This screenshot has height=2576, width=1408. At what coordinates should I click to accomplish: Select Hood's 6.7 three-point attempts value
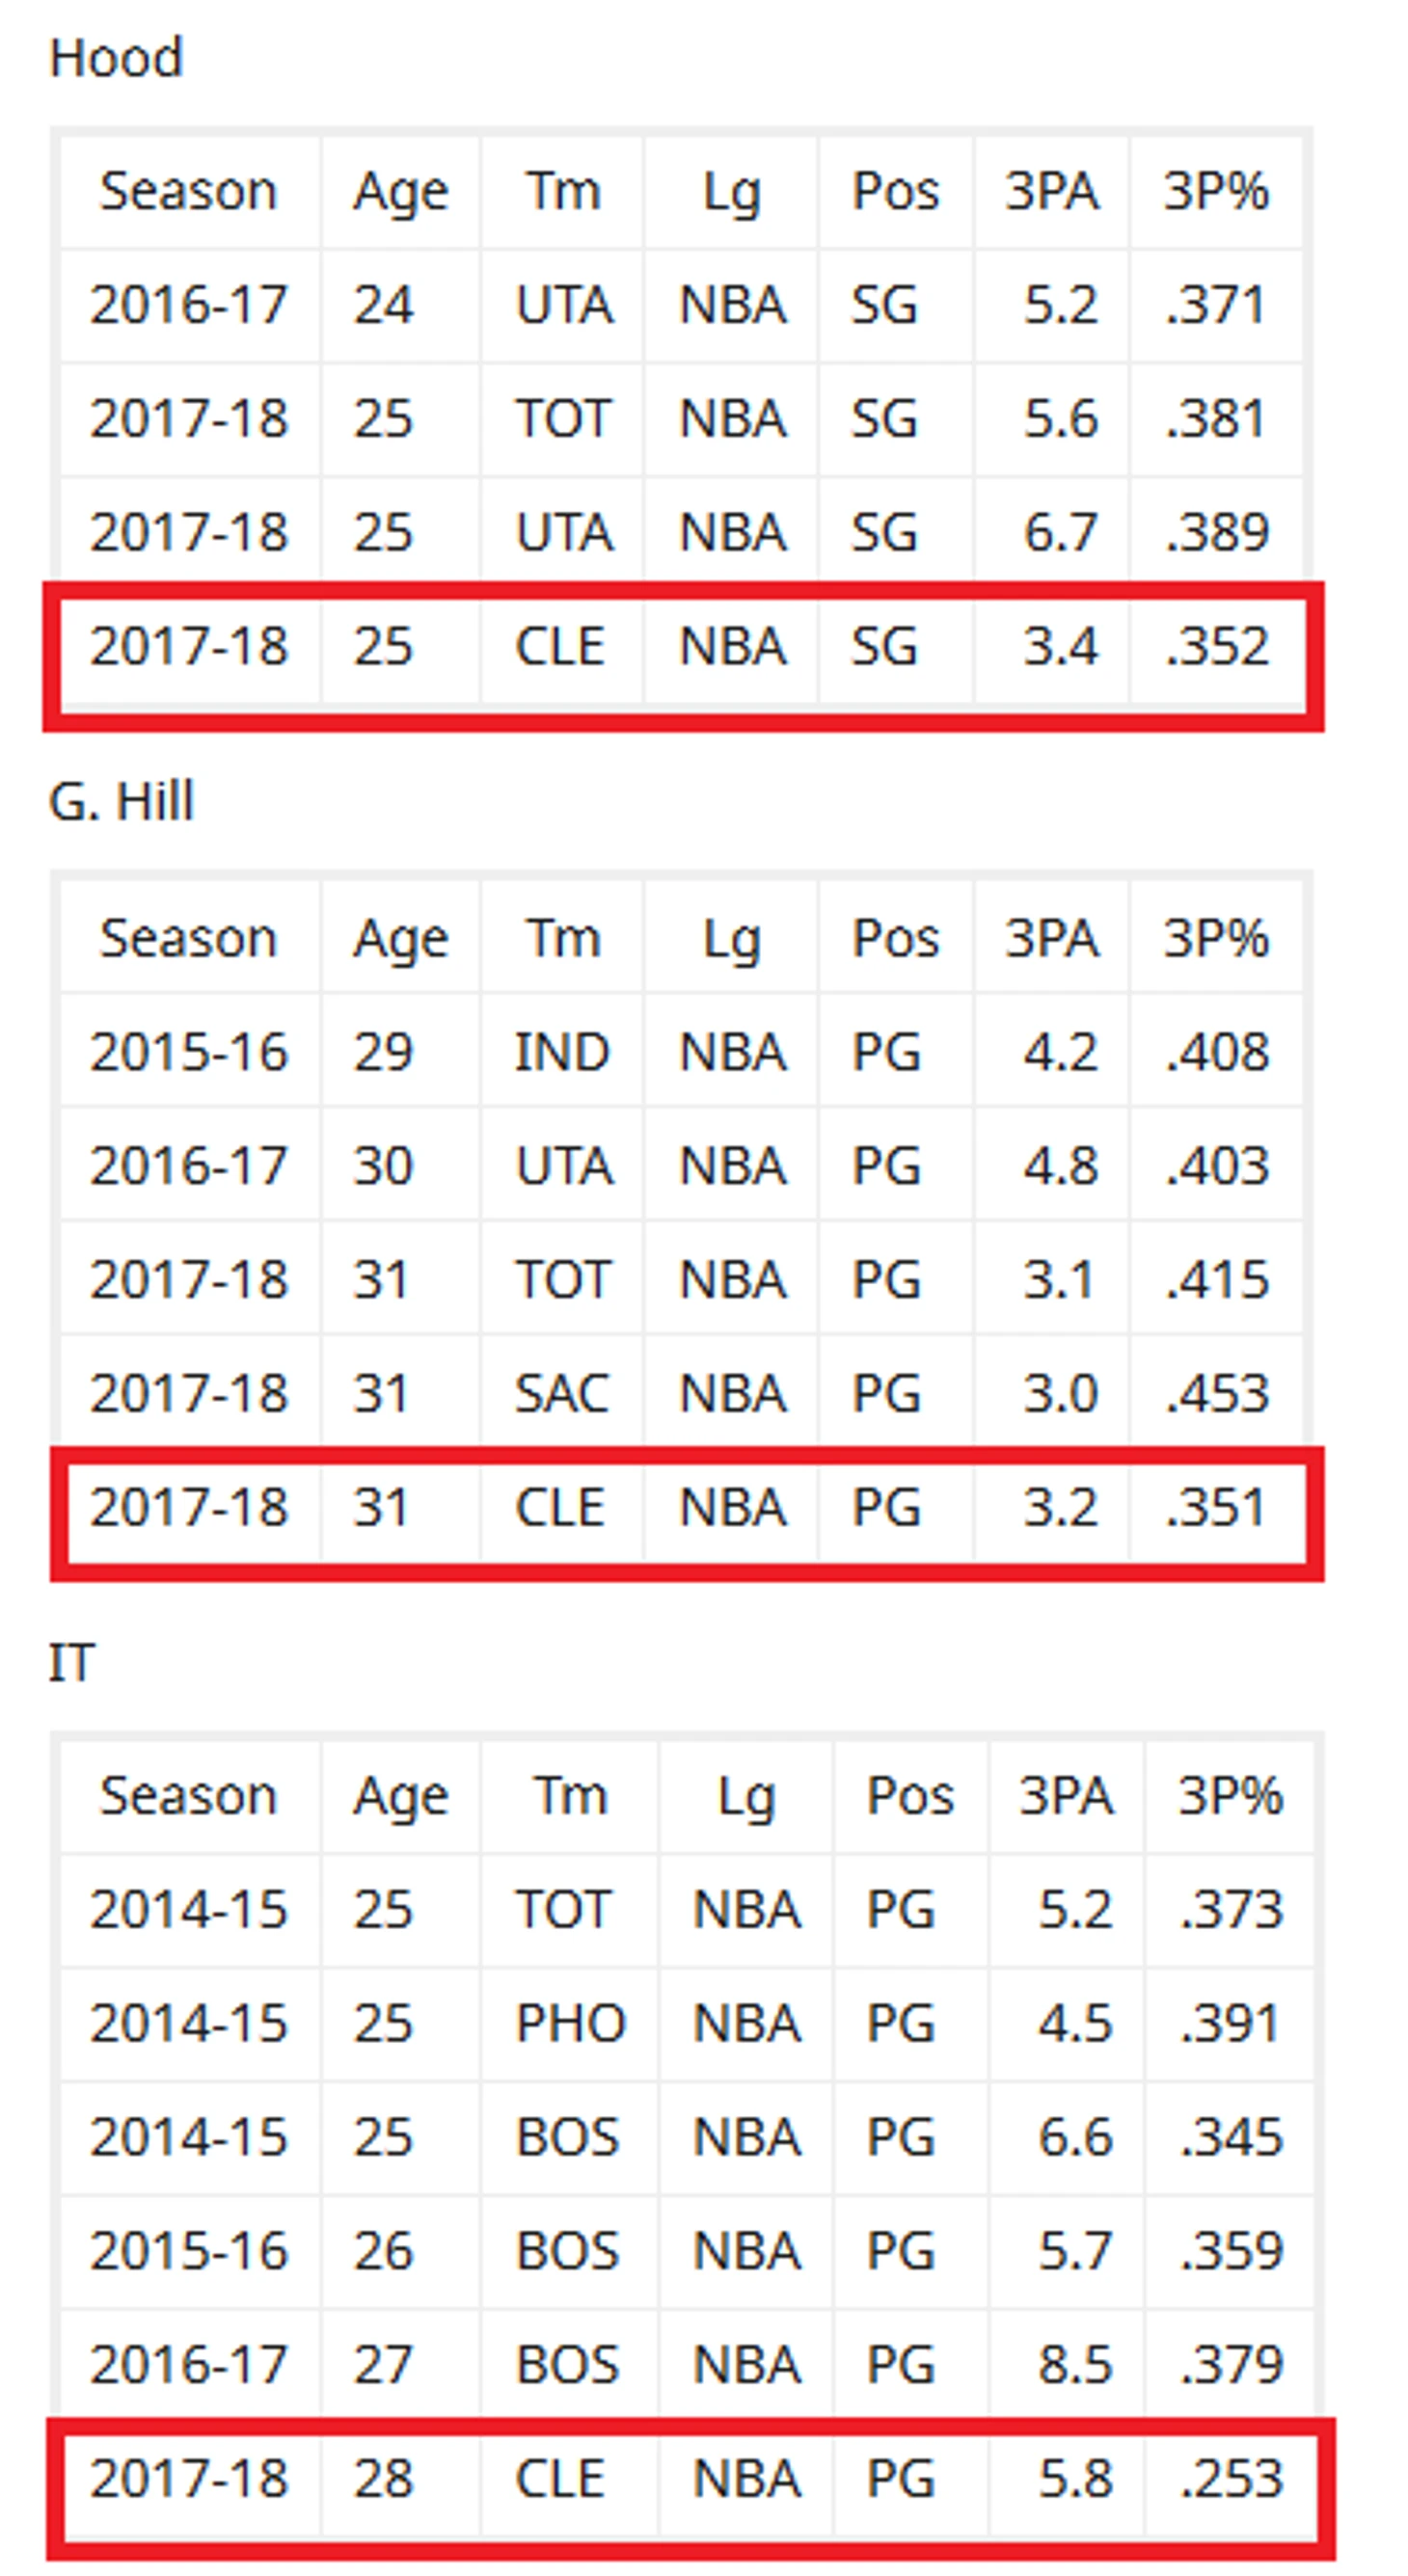(x=1061, y=531)
